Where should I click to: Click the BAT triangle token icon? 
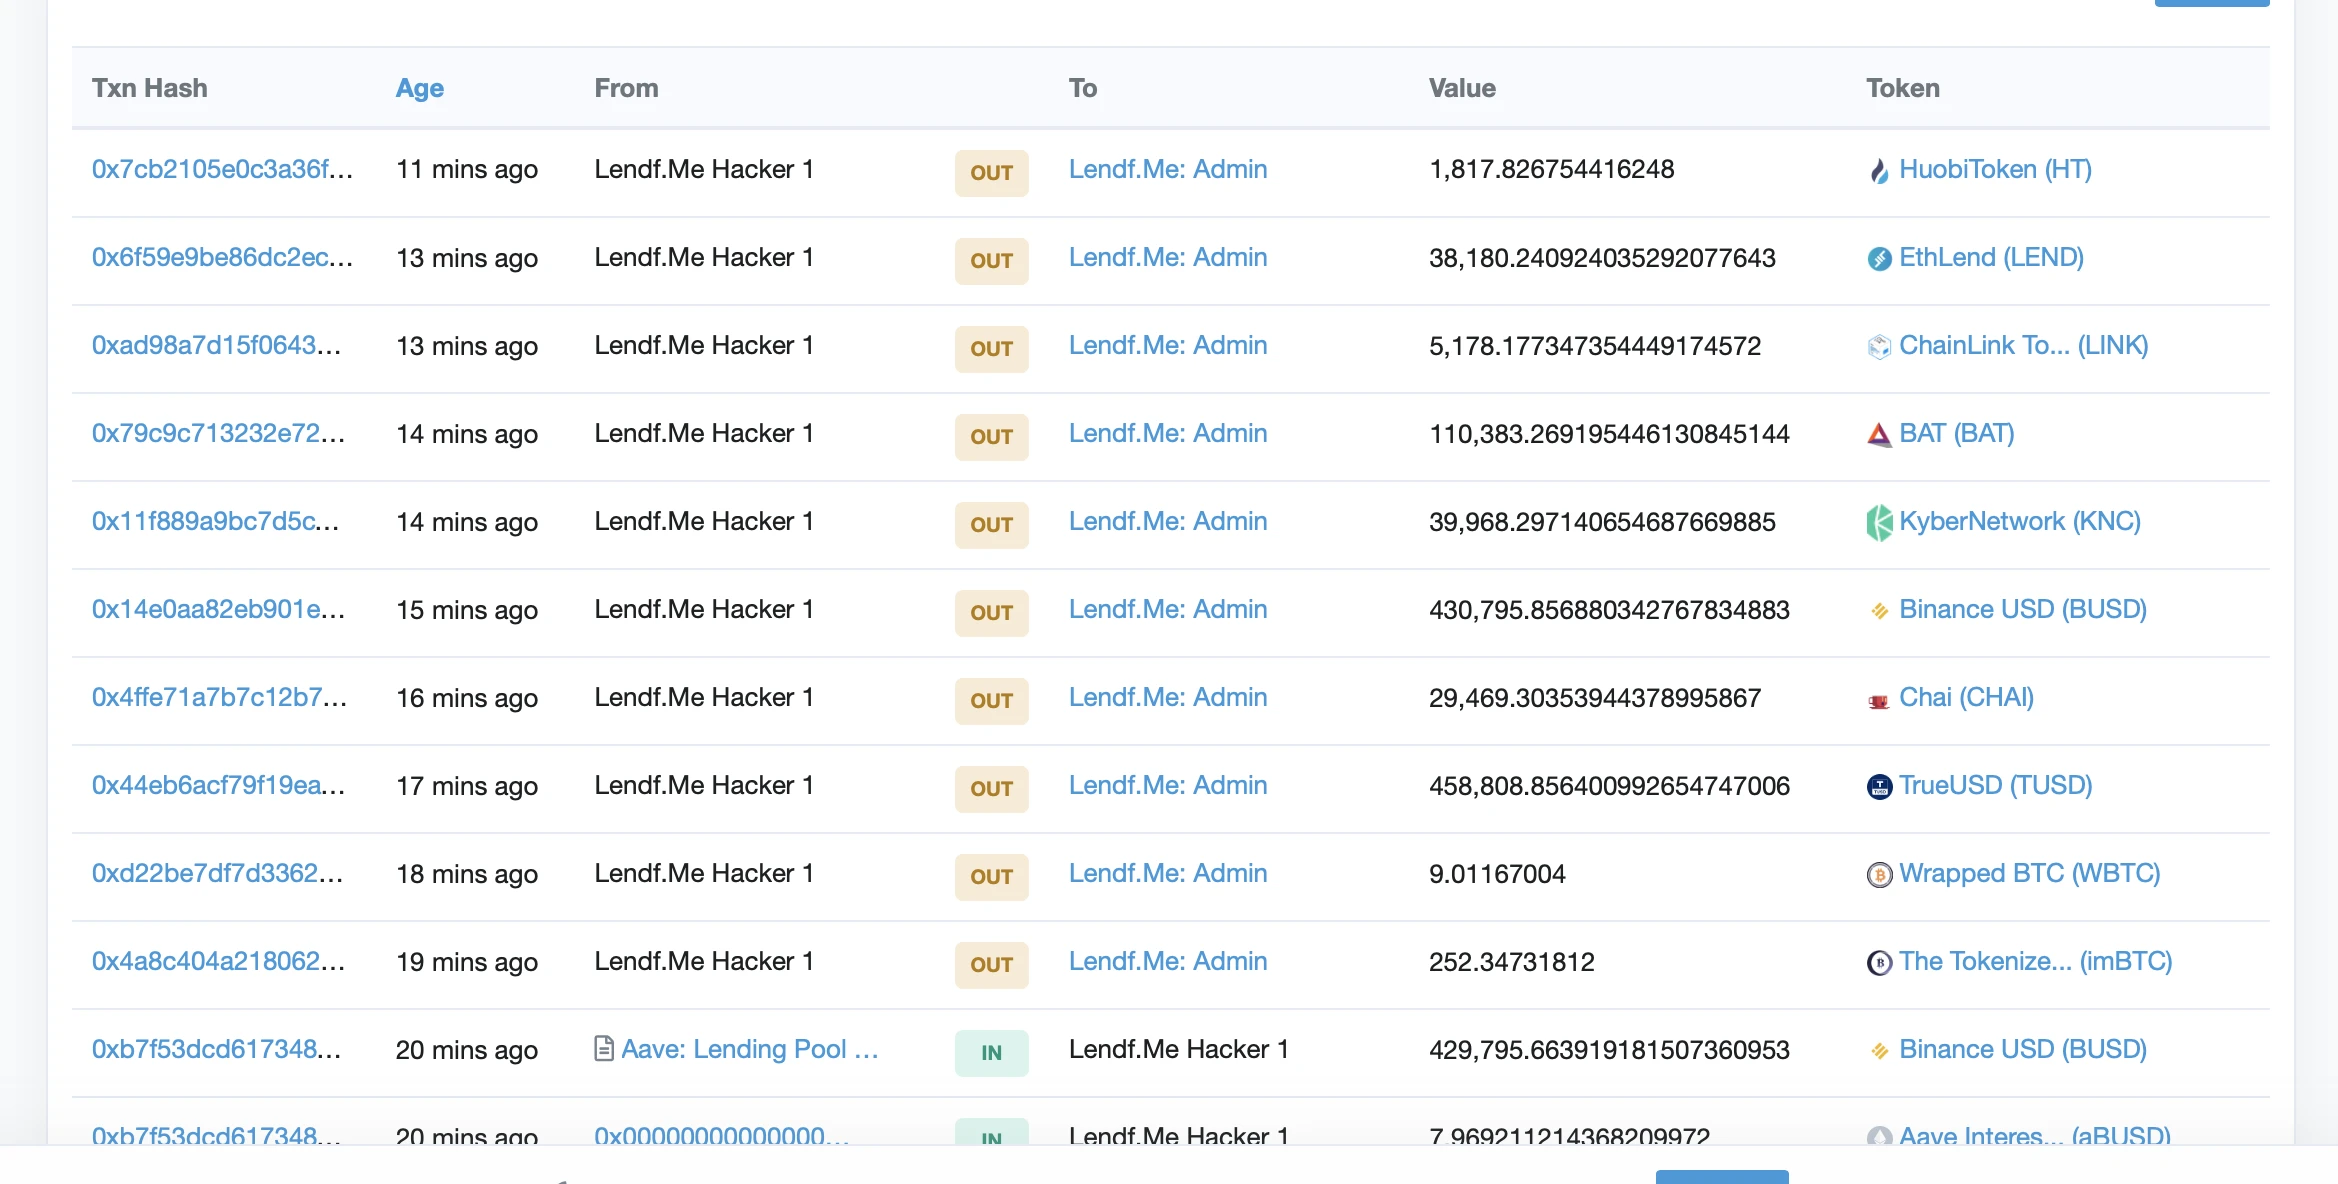[x=1879, y=435]
